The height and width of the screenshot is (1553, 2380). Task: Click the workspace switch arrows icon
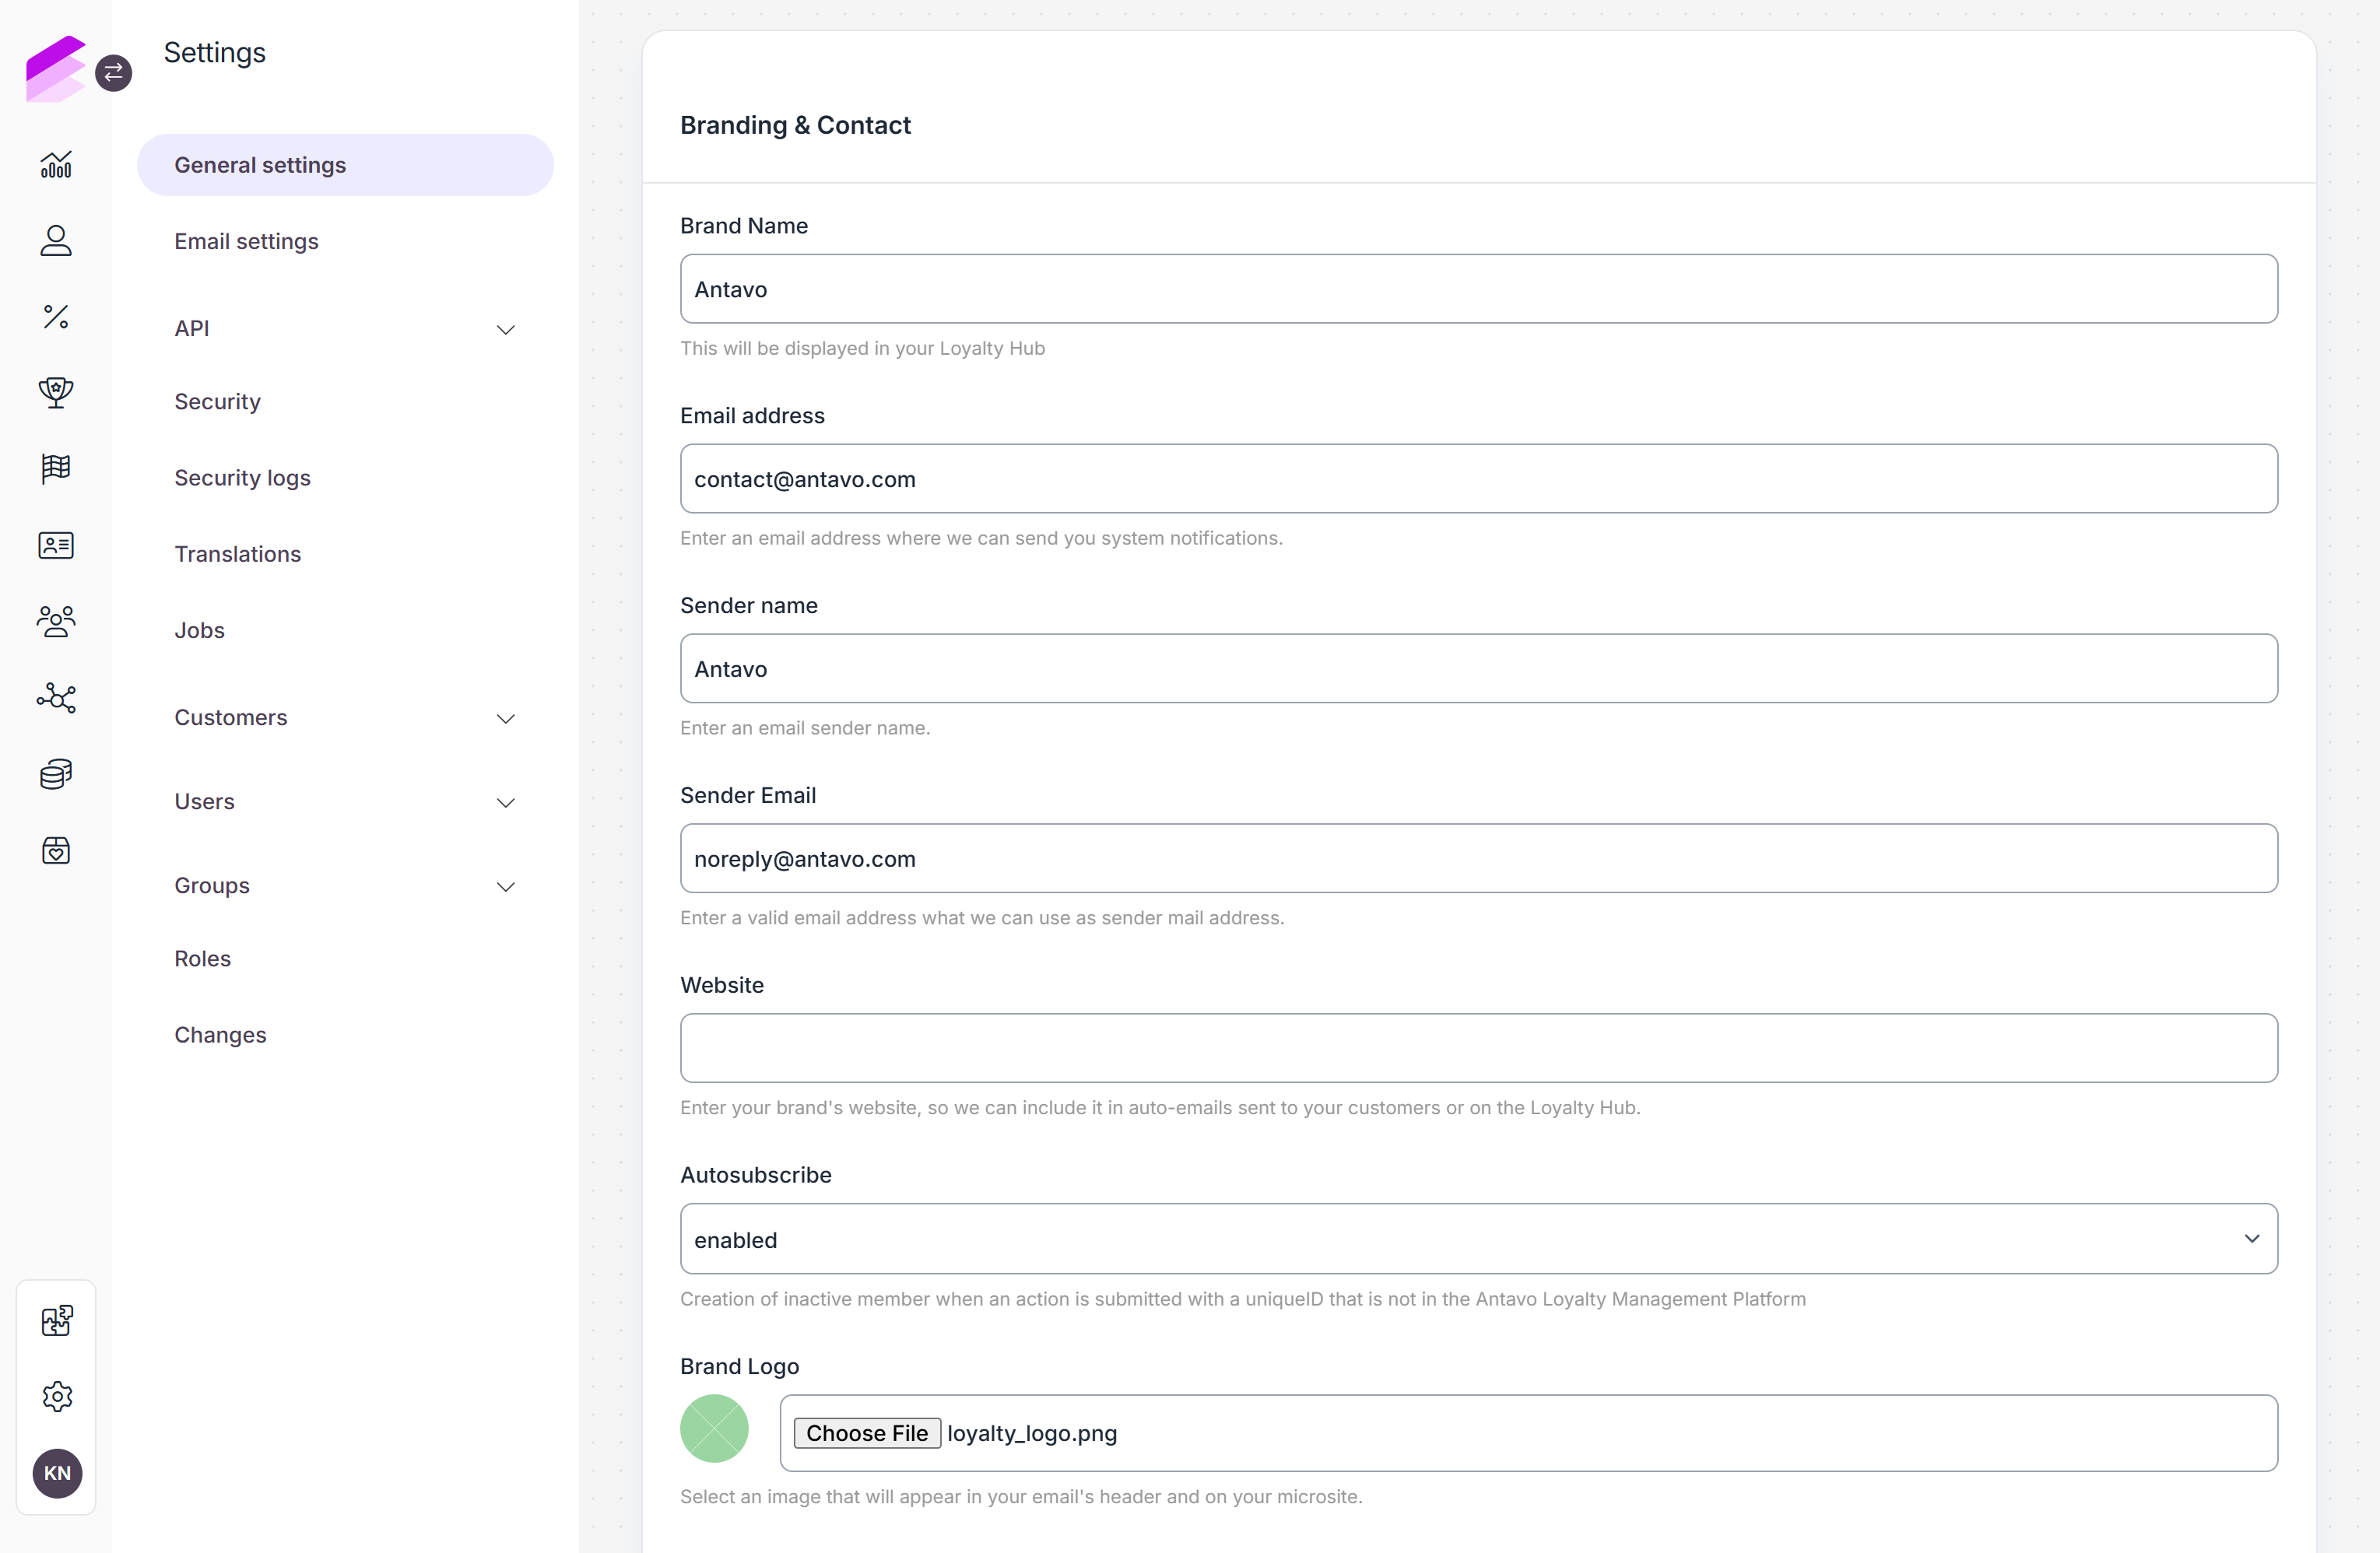tap(114, 72)
